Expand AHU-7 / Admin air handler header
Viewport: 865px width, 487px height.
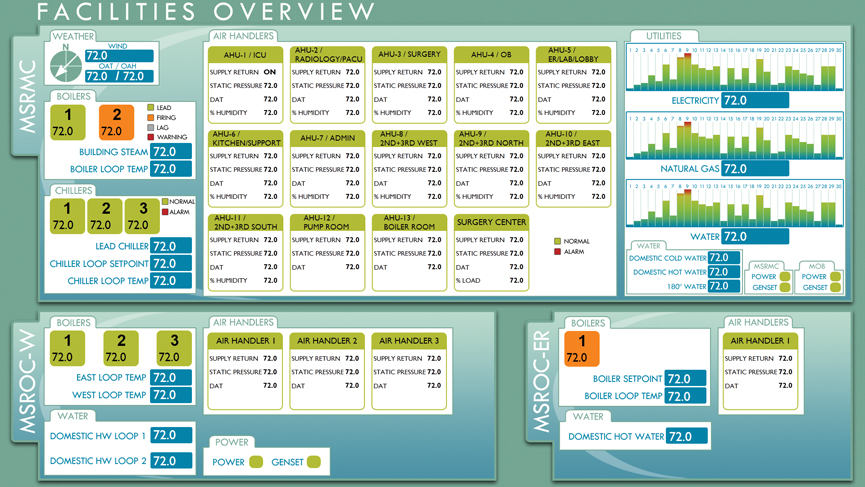pyautogui.click(x=327, y=138)
